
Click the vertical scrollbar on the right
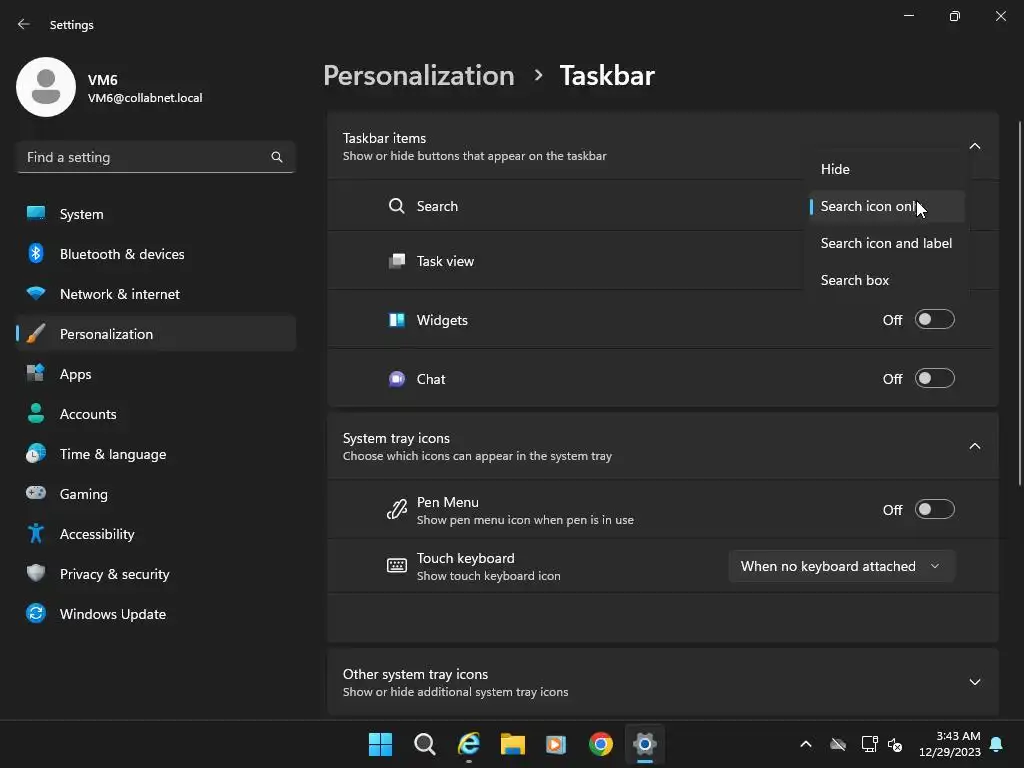1019,304
